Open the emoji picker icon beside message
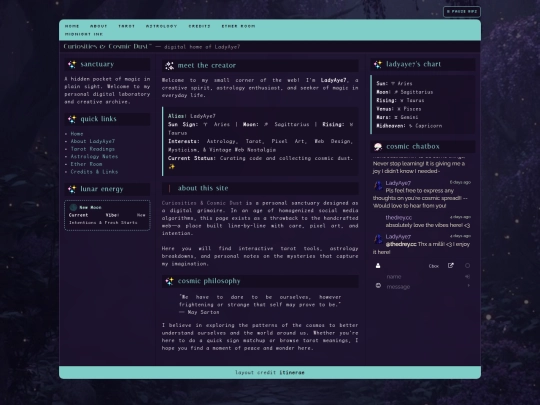The image size is (540, 405). click(378, 285)
